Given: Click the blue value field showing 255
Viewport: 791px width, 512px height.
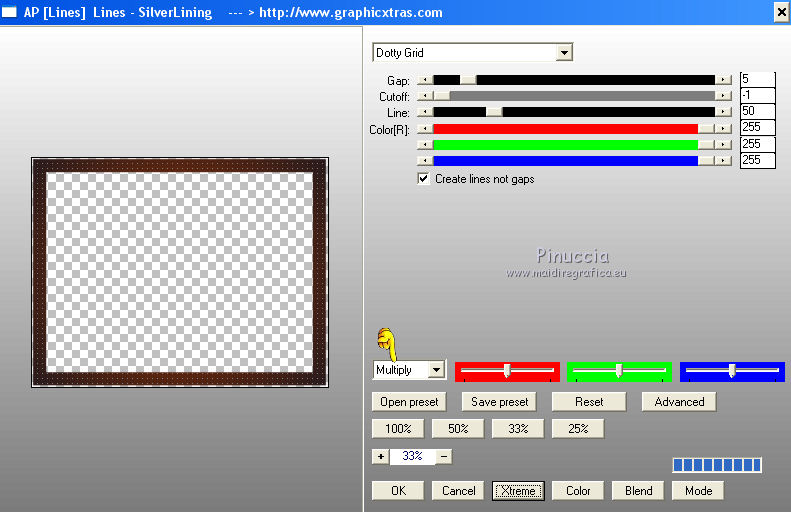Looking at the screenshot, I should (x=757, y=160).
